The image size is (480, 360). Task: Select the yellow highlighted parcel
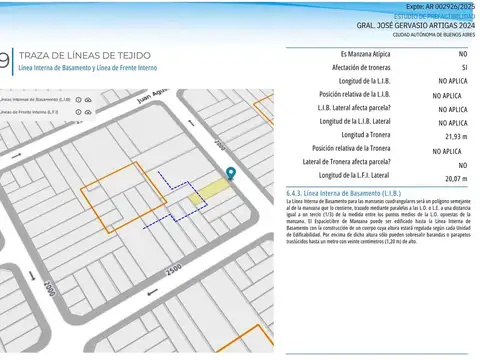[x=210, y=192]
